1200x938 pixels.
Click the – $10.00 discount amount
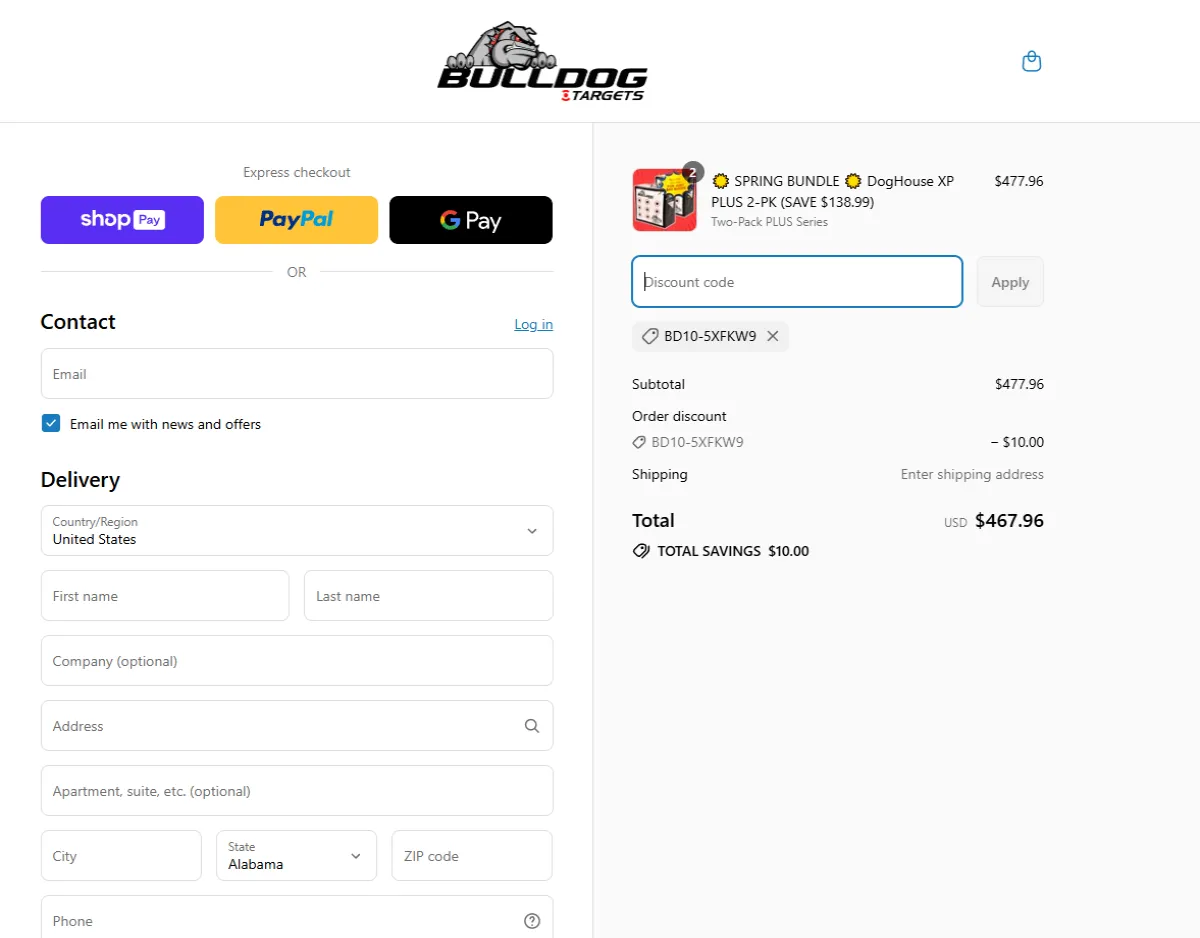click(1017, 442)
